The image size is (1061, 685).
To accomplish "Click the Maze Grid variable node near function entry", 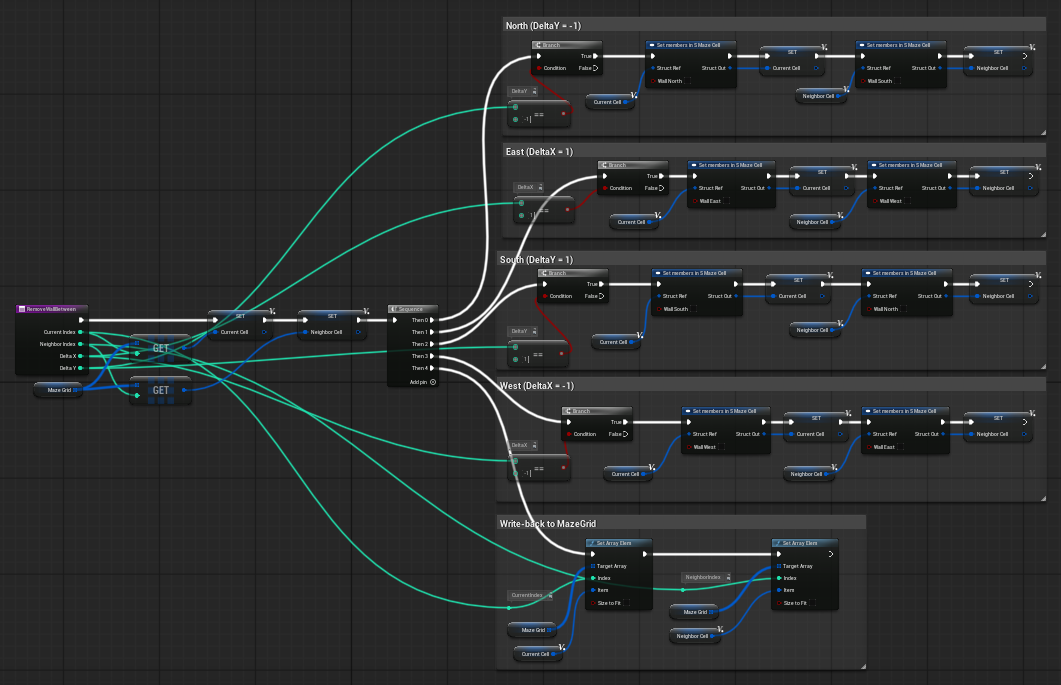I will point(58,390).
